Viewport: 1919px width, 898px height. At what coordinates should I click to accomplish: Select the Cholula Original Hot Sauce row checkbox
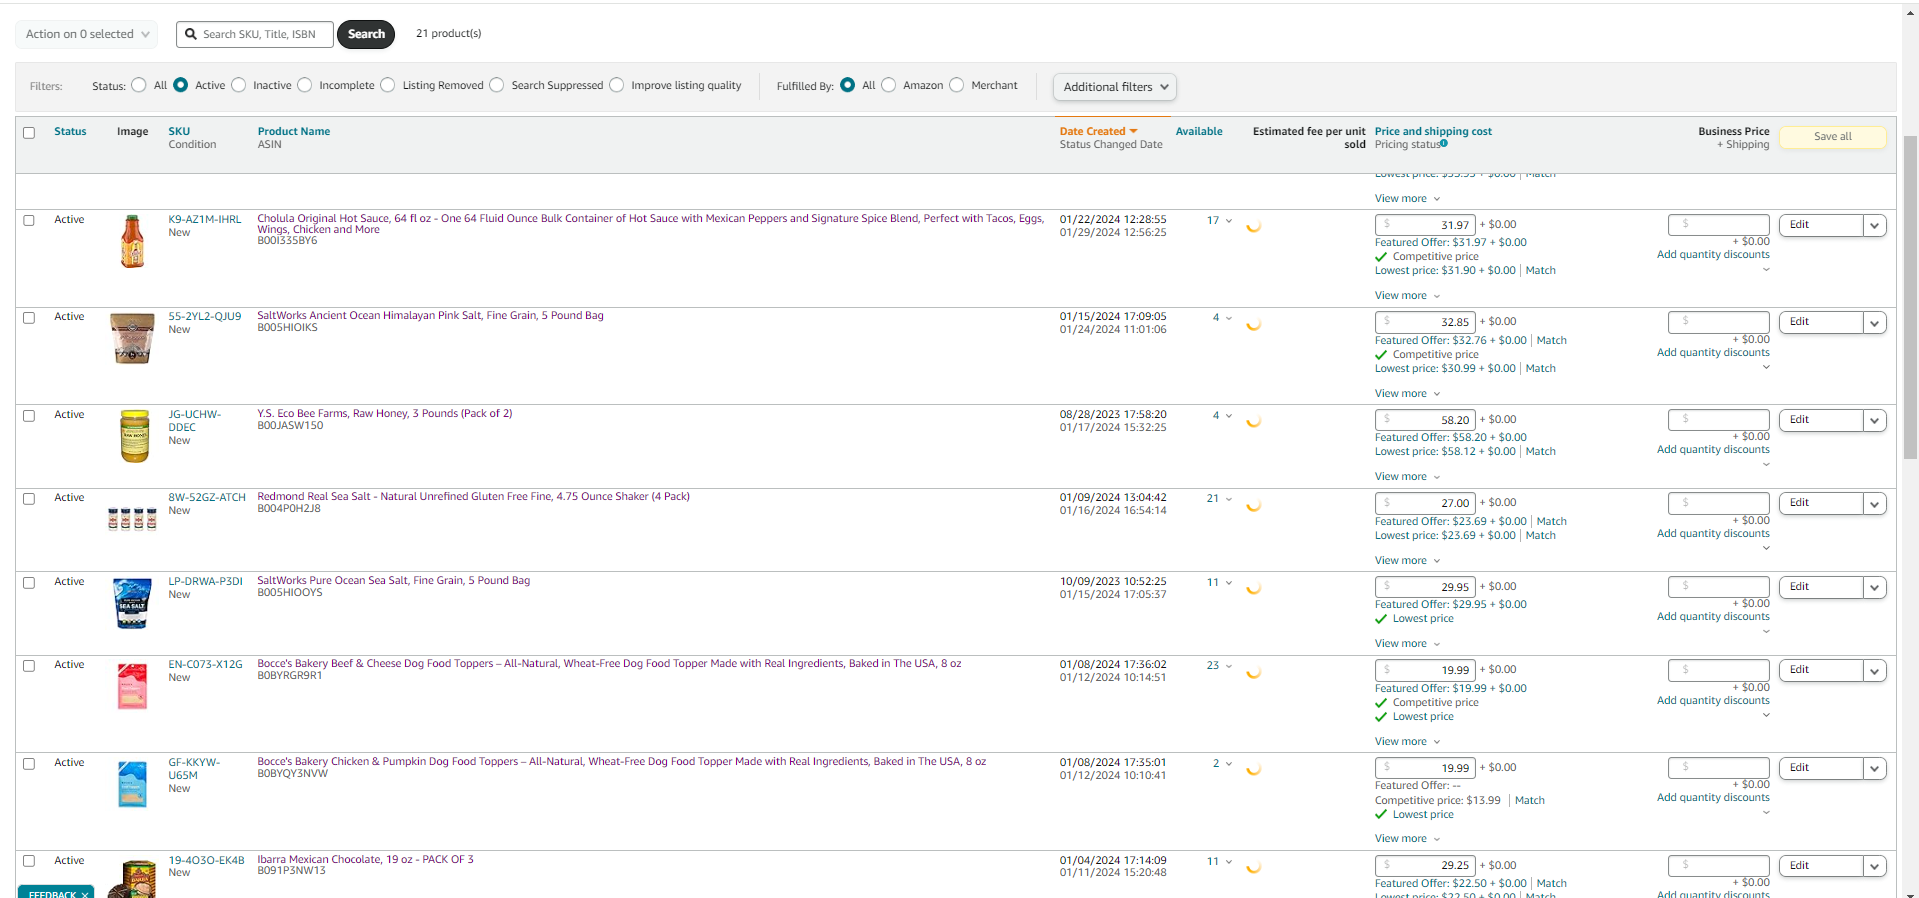point(29,220)
